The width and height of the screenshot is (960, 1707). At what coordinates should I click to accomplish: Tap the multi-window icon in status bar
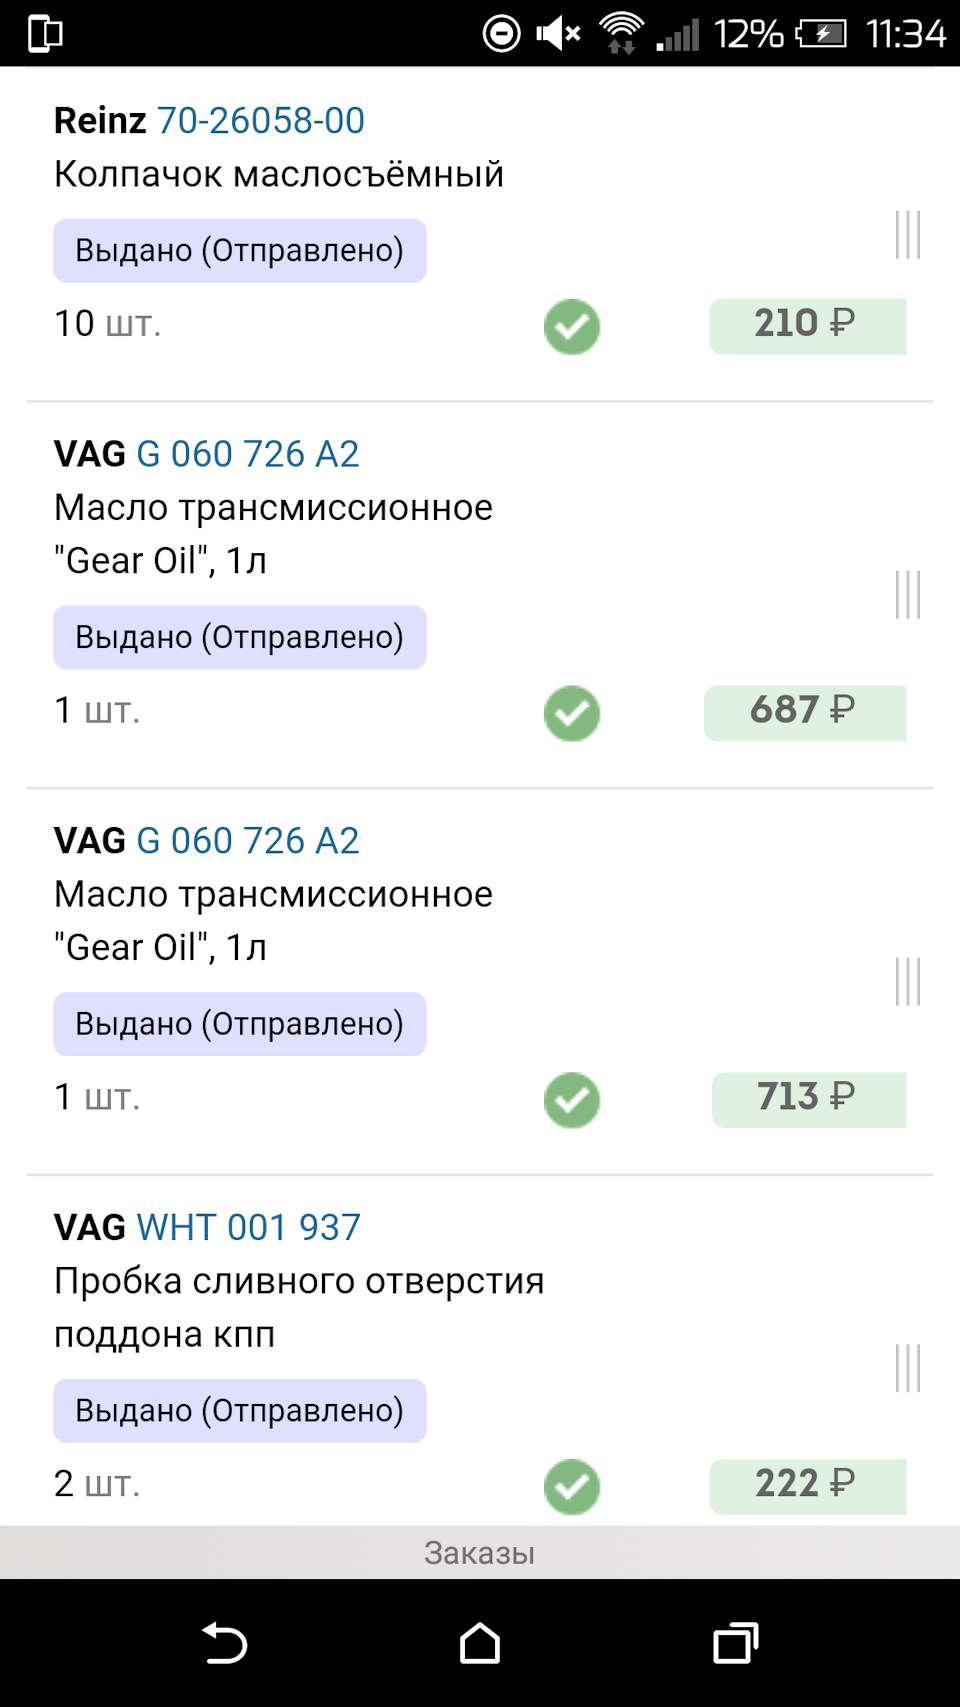(x=45, y=33)
